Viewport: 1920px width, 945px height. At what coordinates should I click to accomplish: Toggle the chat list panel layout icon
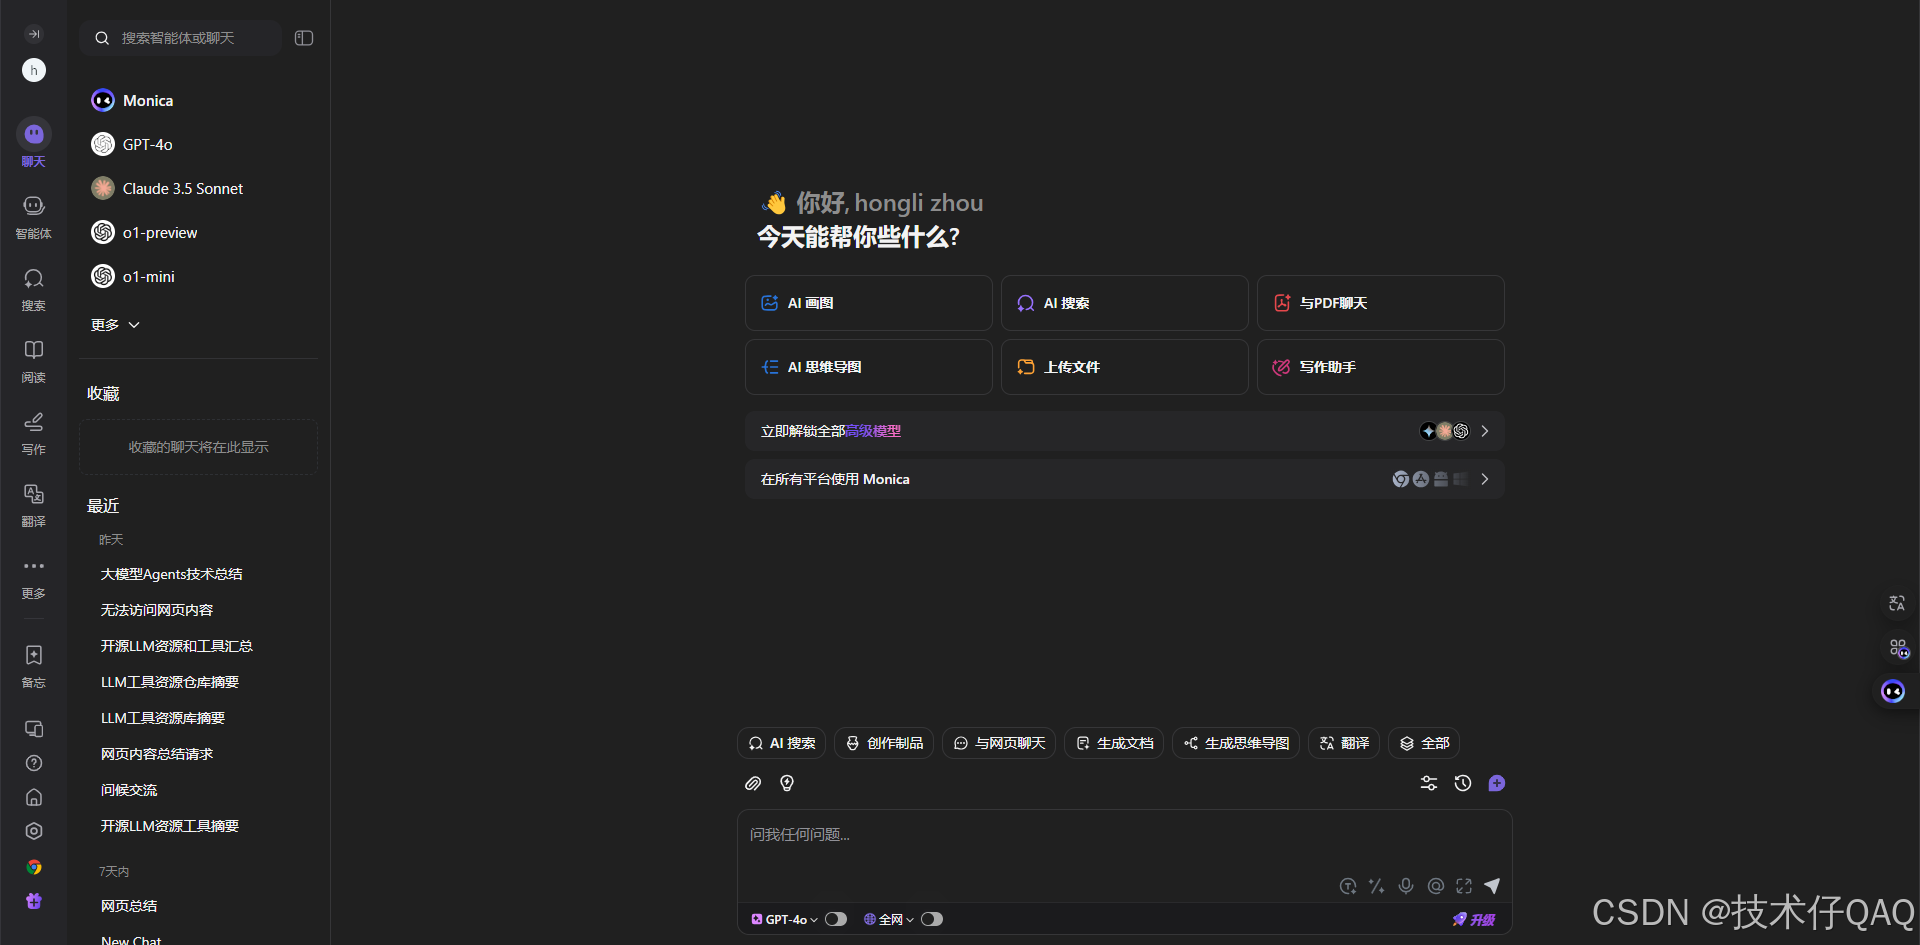304,38
